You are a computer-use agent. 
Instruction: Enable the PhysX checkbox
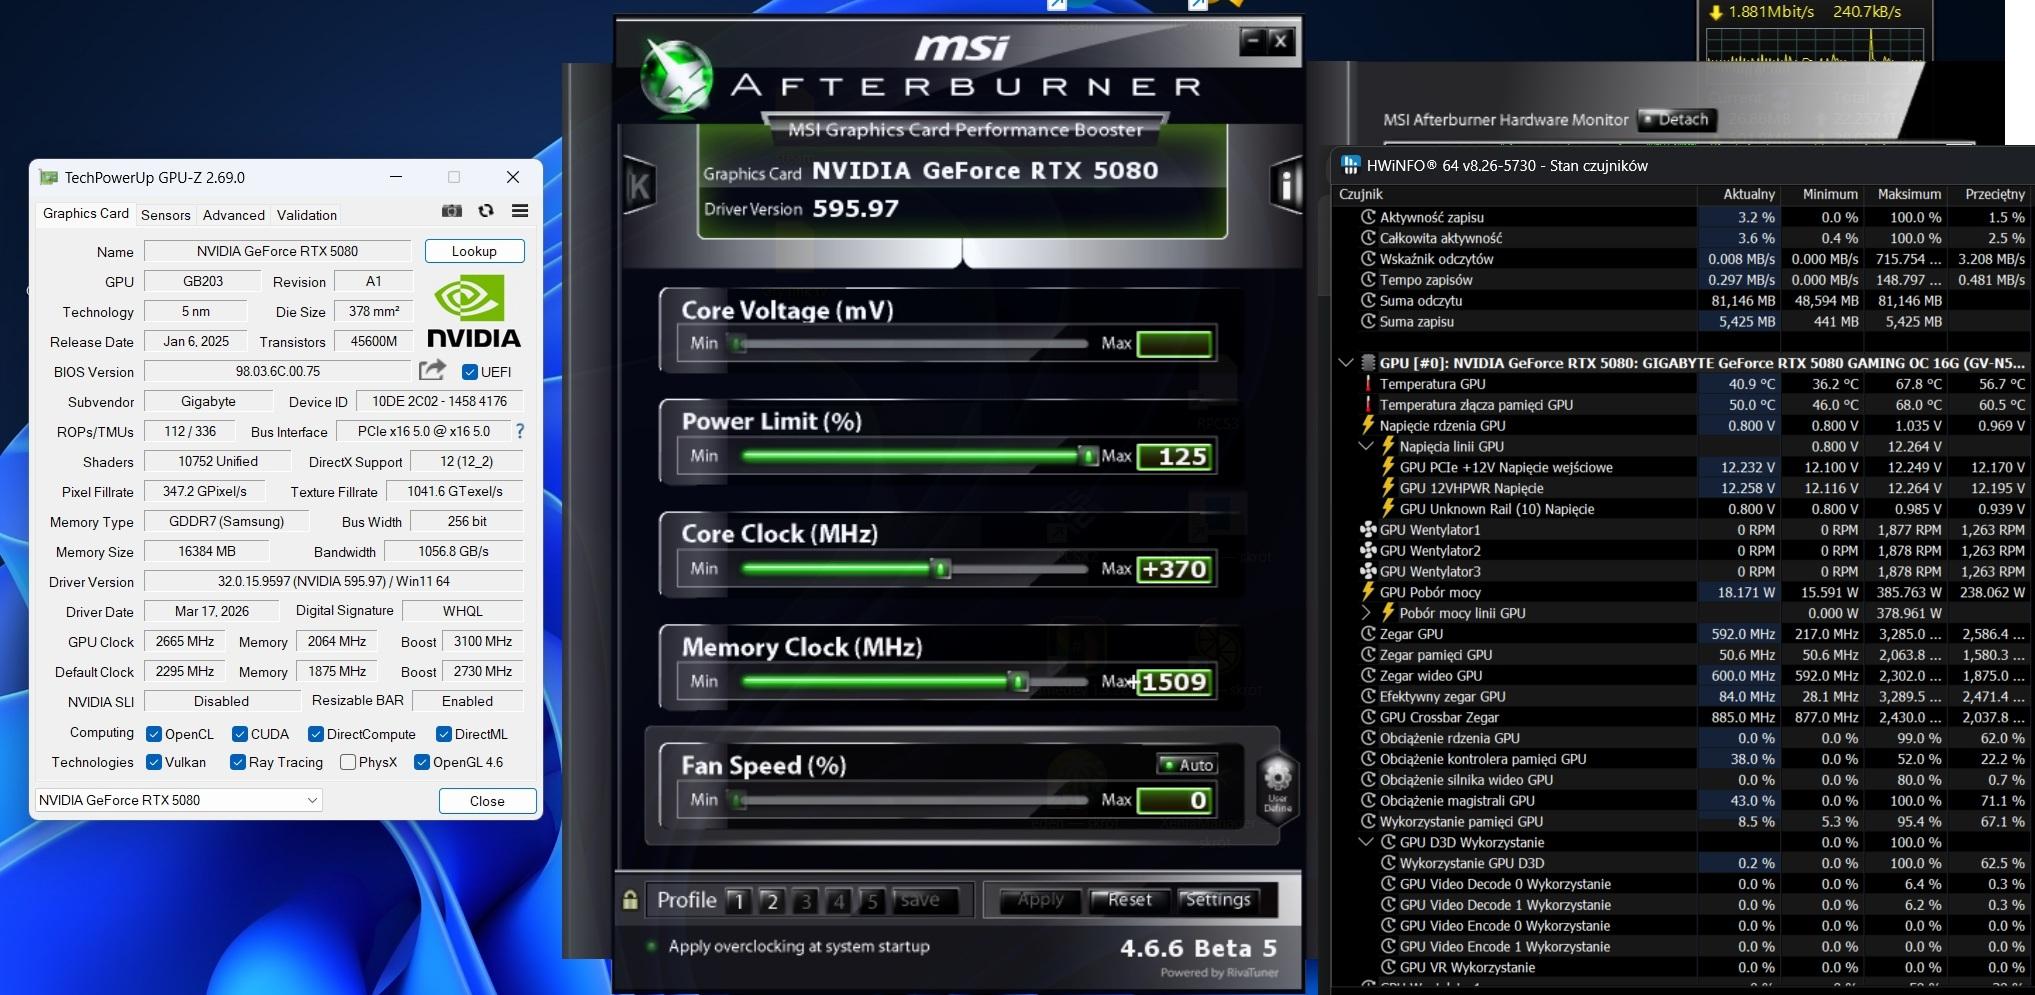[x=348, y=762]
